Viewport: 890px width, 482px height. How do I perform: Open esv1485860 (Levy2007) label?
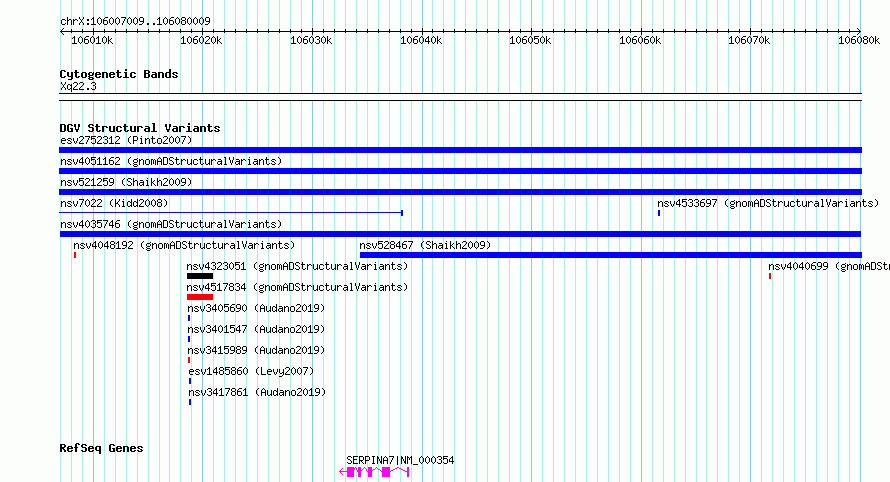tap(251, 371)
